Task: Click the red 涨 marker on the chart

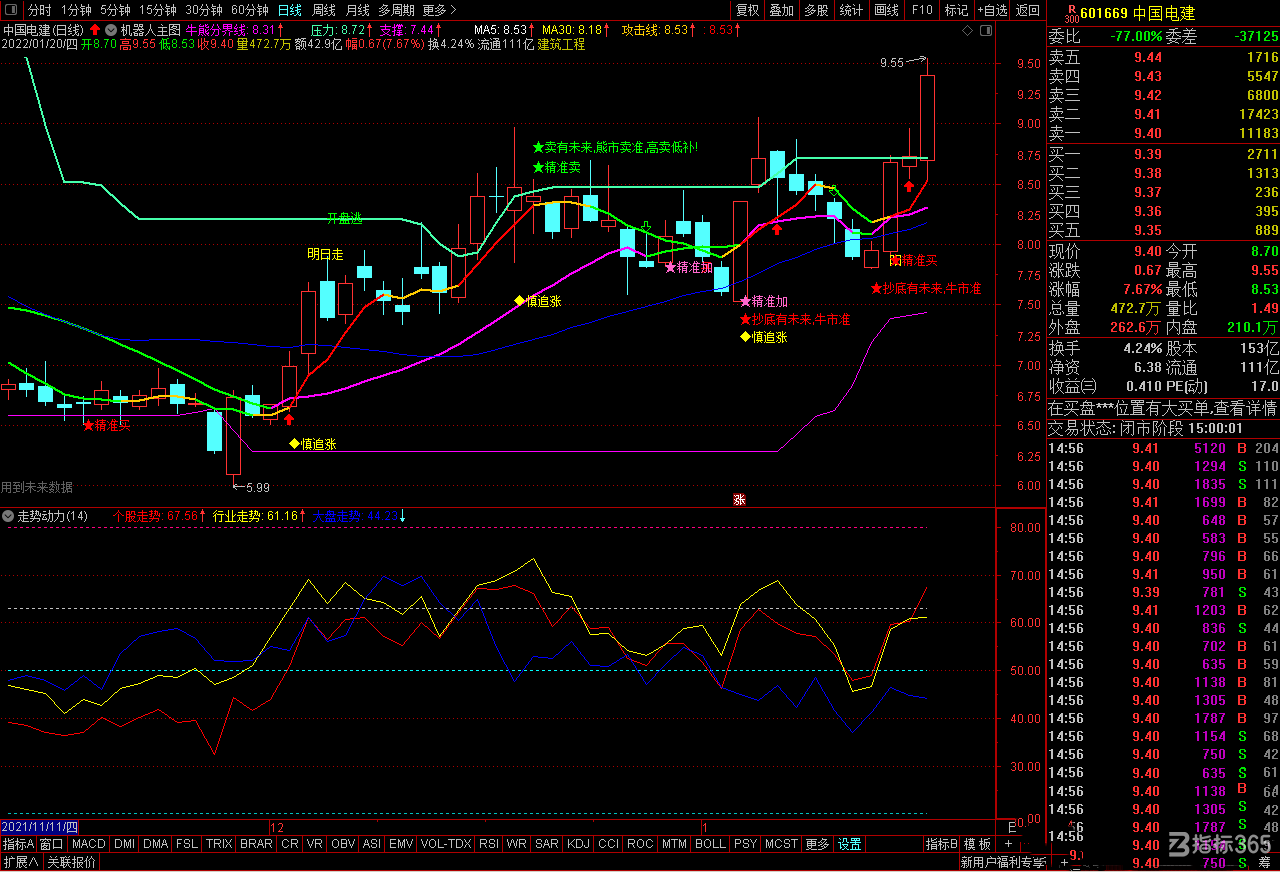Action: (739, 499)
